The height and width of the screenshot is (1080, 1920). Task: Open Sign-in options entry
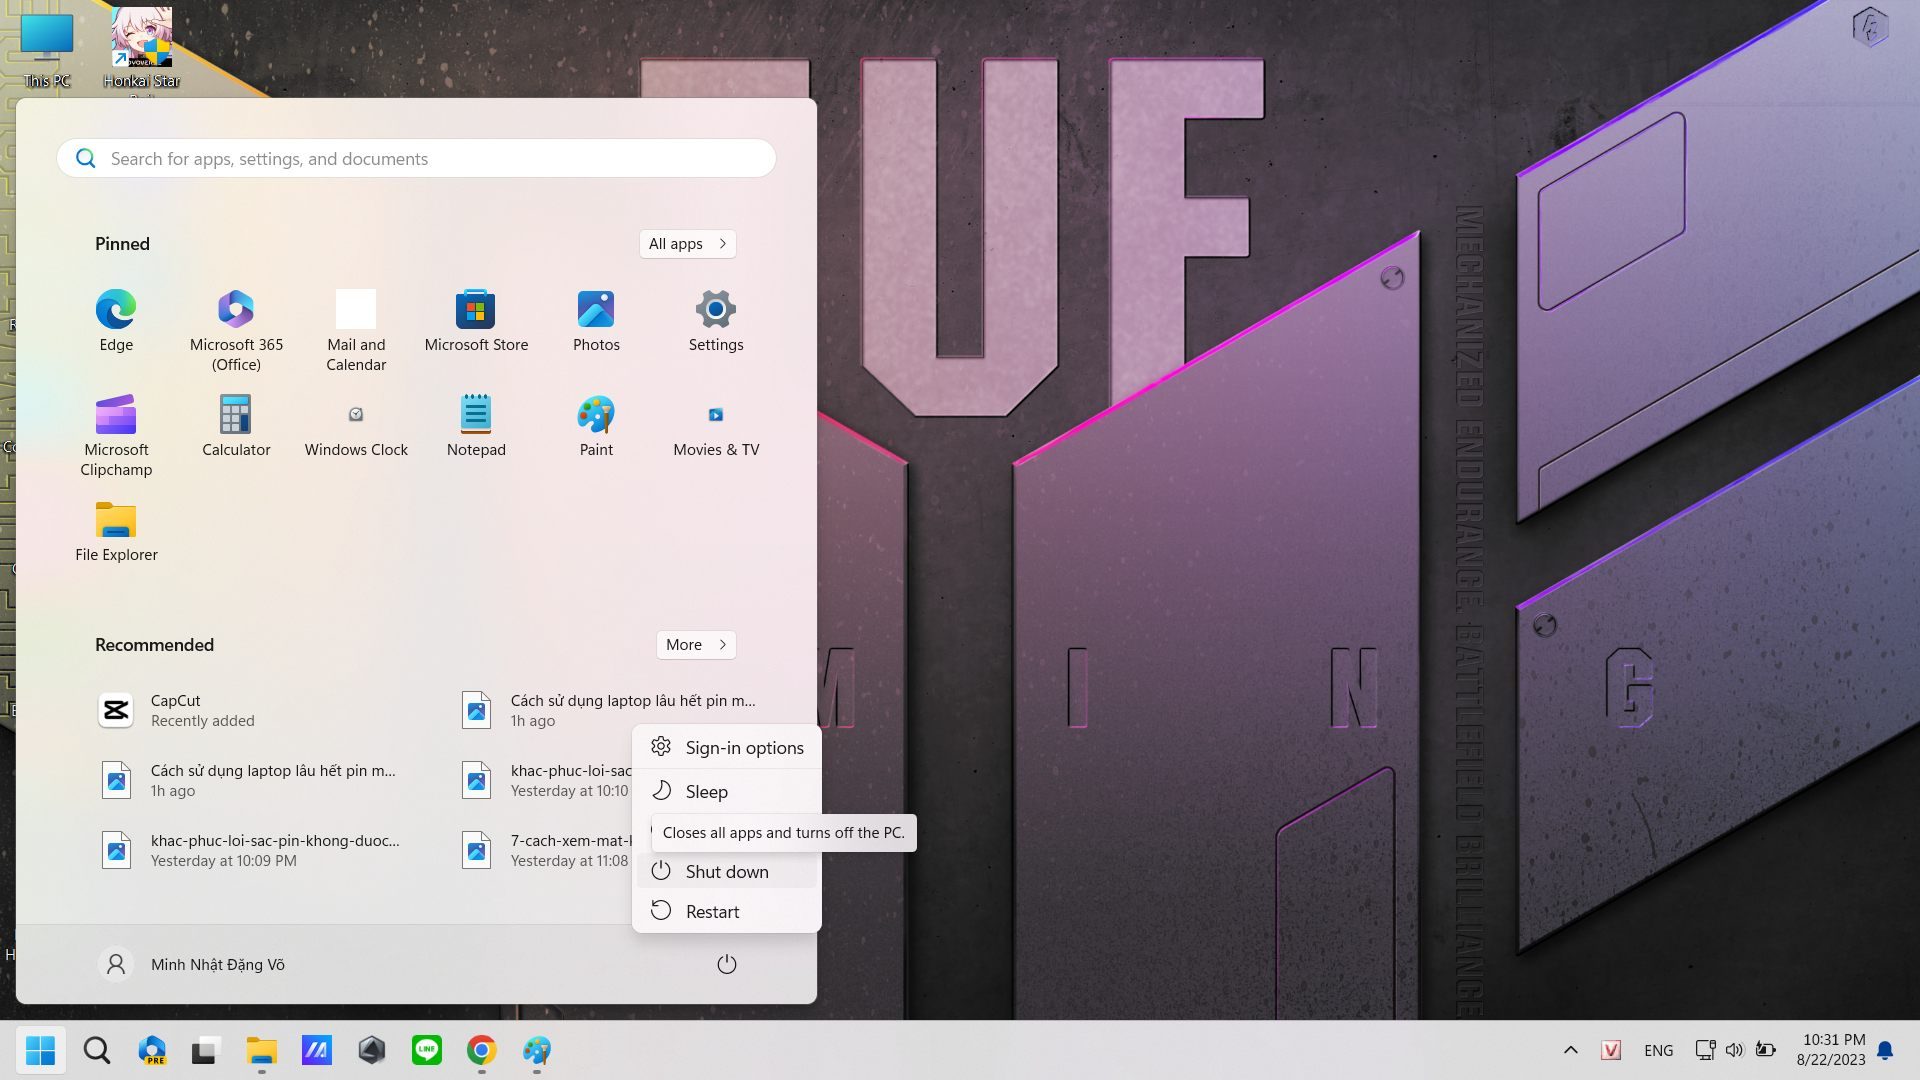pyautogui.click(x=744, y=748)
